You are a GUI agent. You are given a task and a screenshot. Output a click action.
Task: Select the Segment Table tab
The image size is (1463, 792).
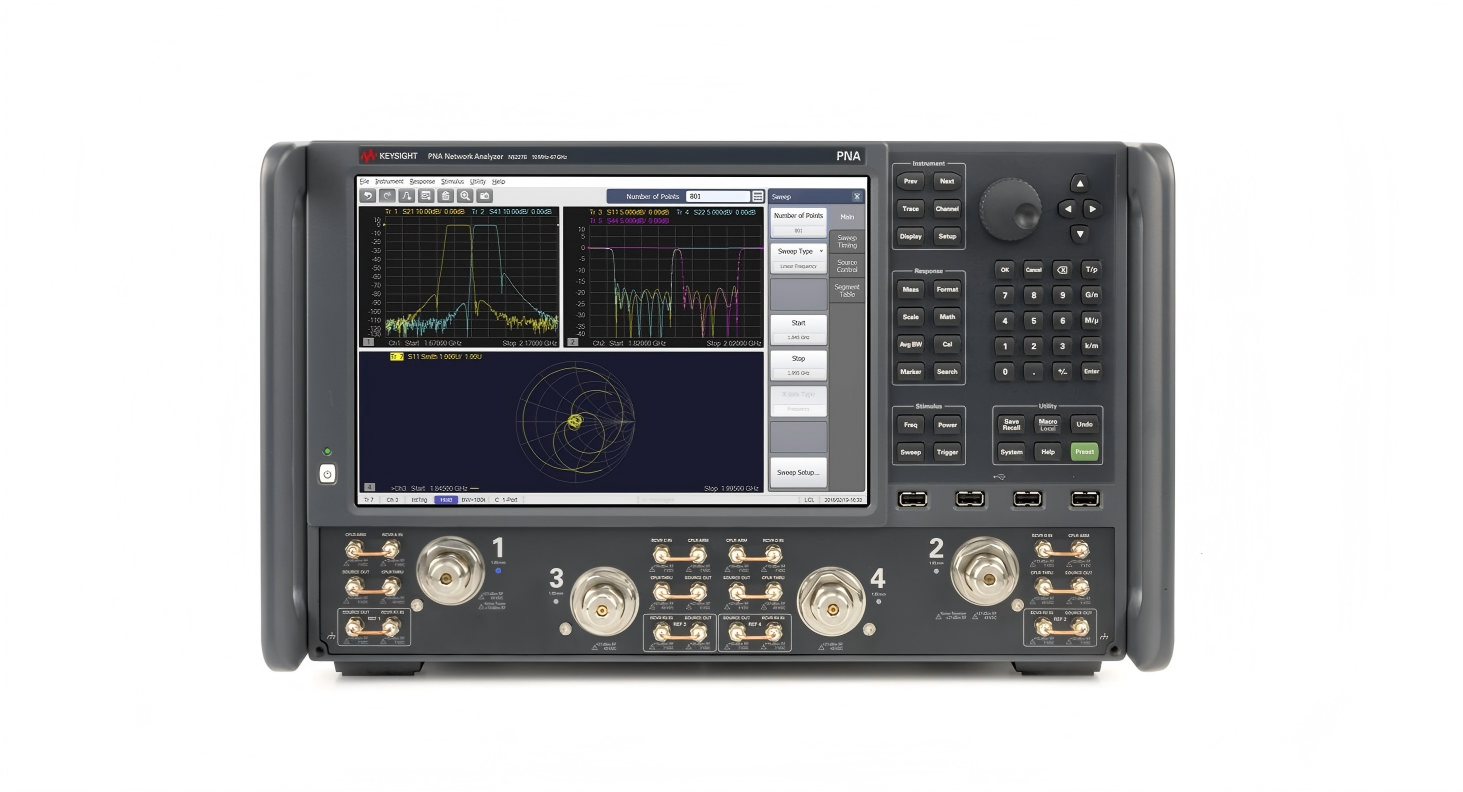pyautogui.click(x=847, y=291)
